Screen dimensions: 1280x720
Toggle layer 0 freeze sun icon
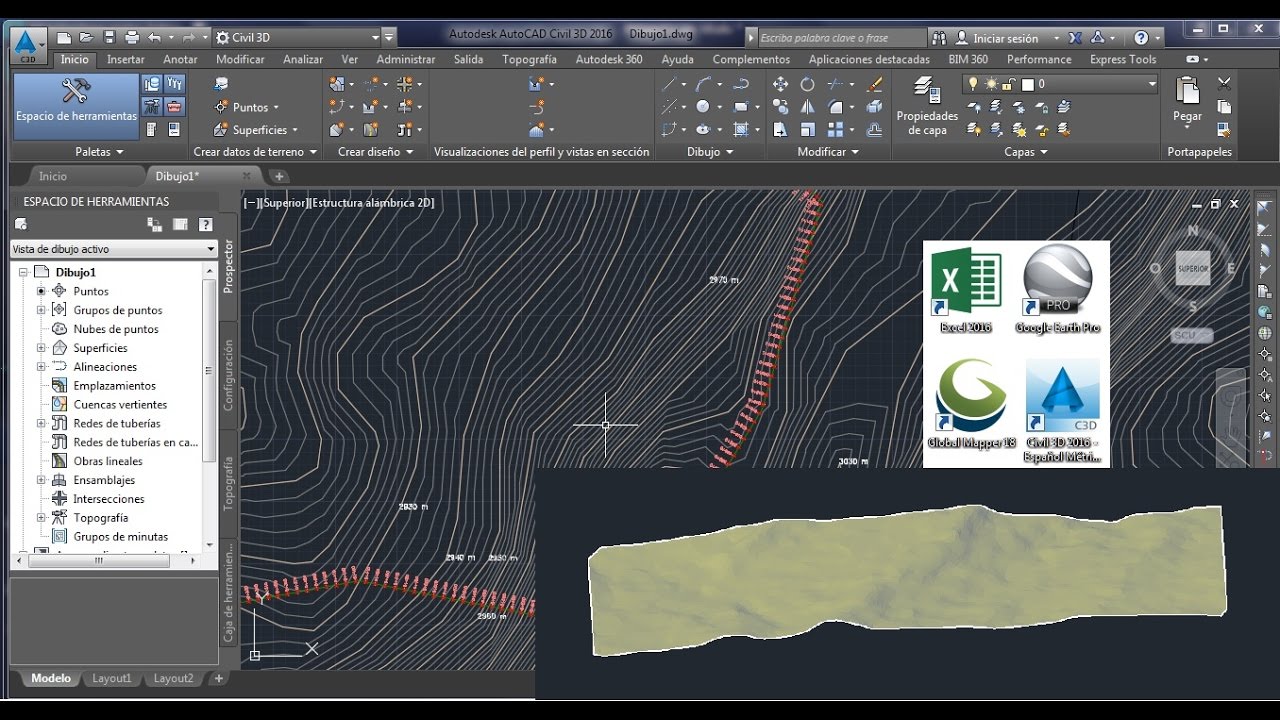pyautogui.click(x=989, y=84)
